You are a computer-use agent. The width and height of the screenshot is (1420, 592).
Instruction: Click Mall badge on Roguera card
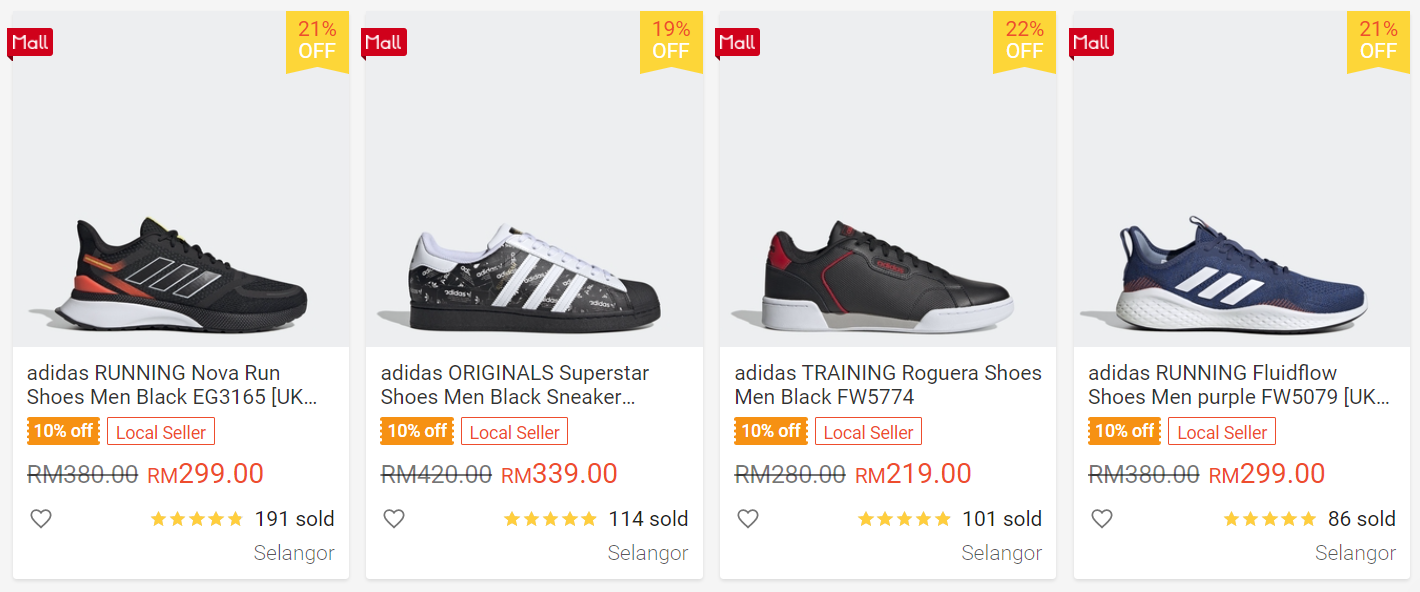pyautogui.click(x=737, y=42)
